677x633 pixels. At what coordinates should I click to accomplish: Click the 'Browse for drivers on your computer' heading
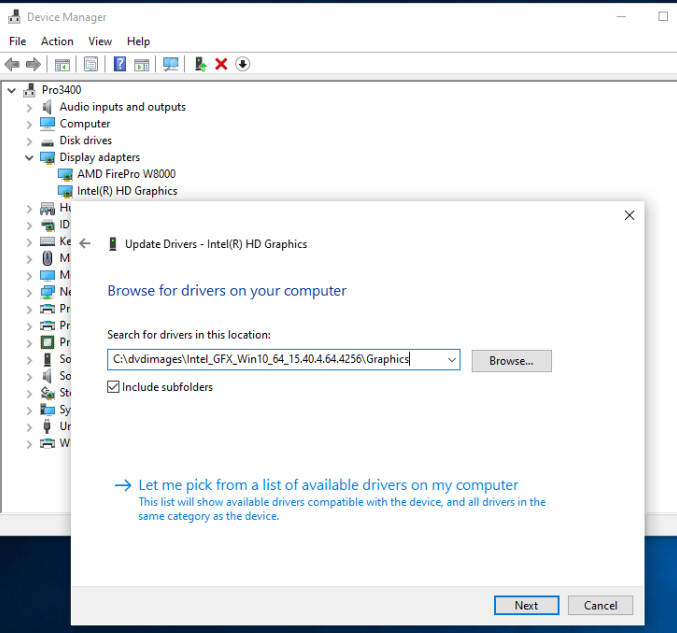pos(227,291)
